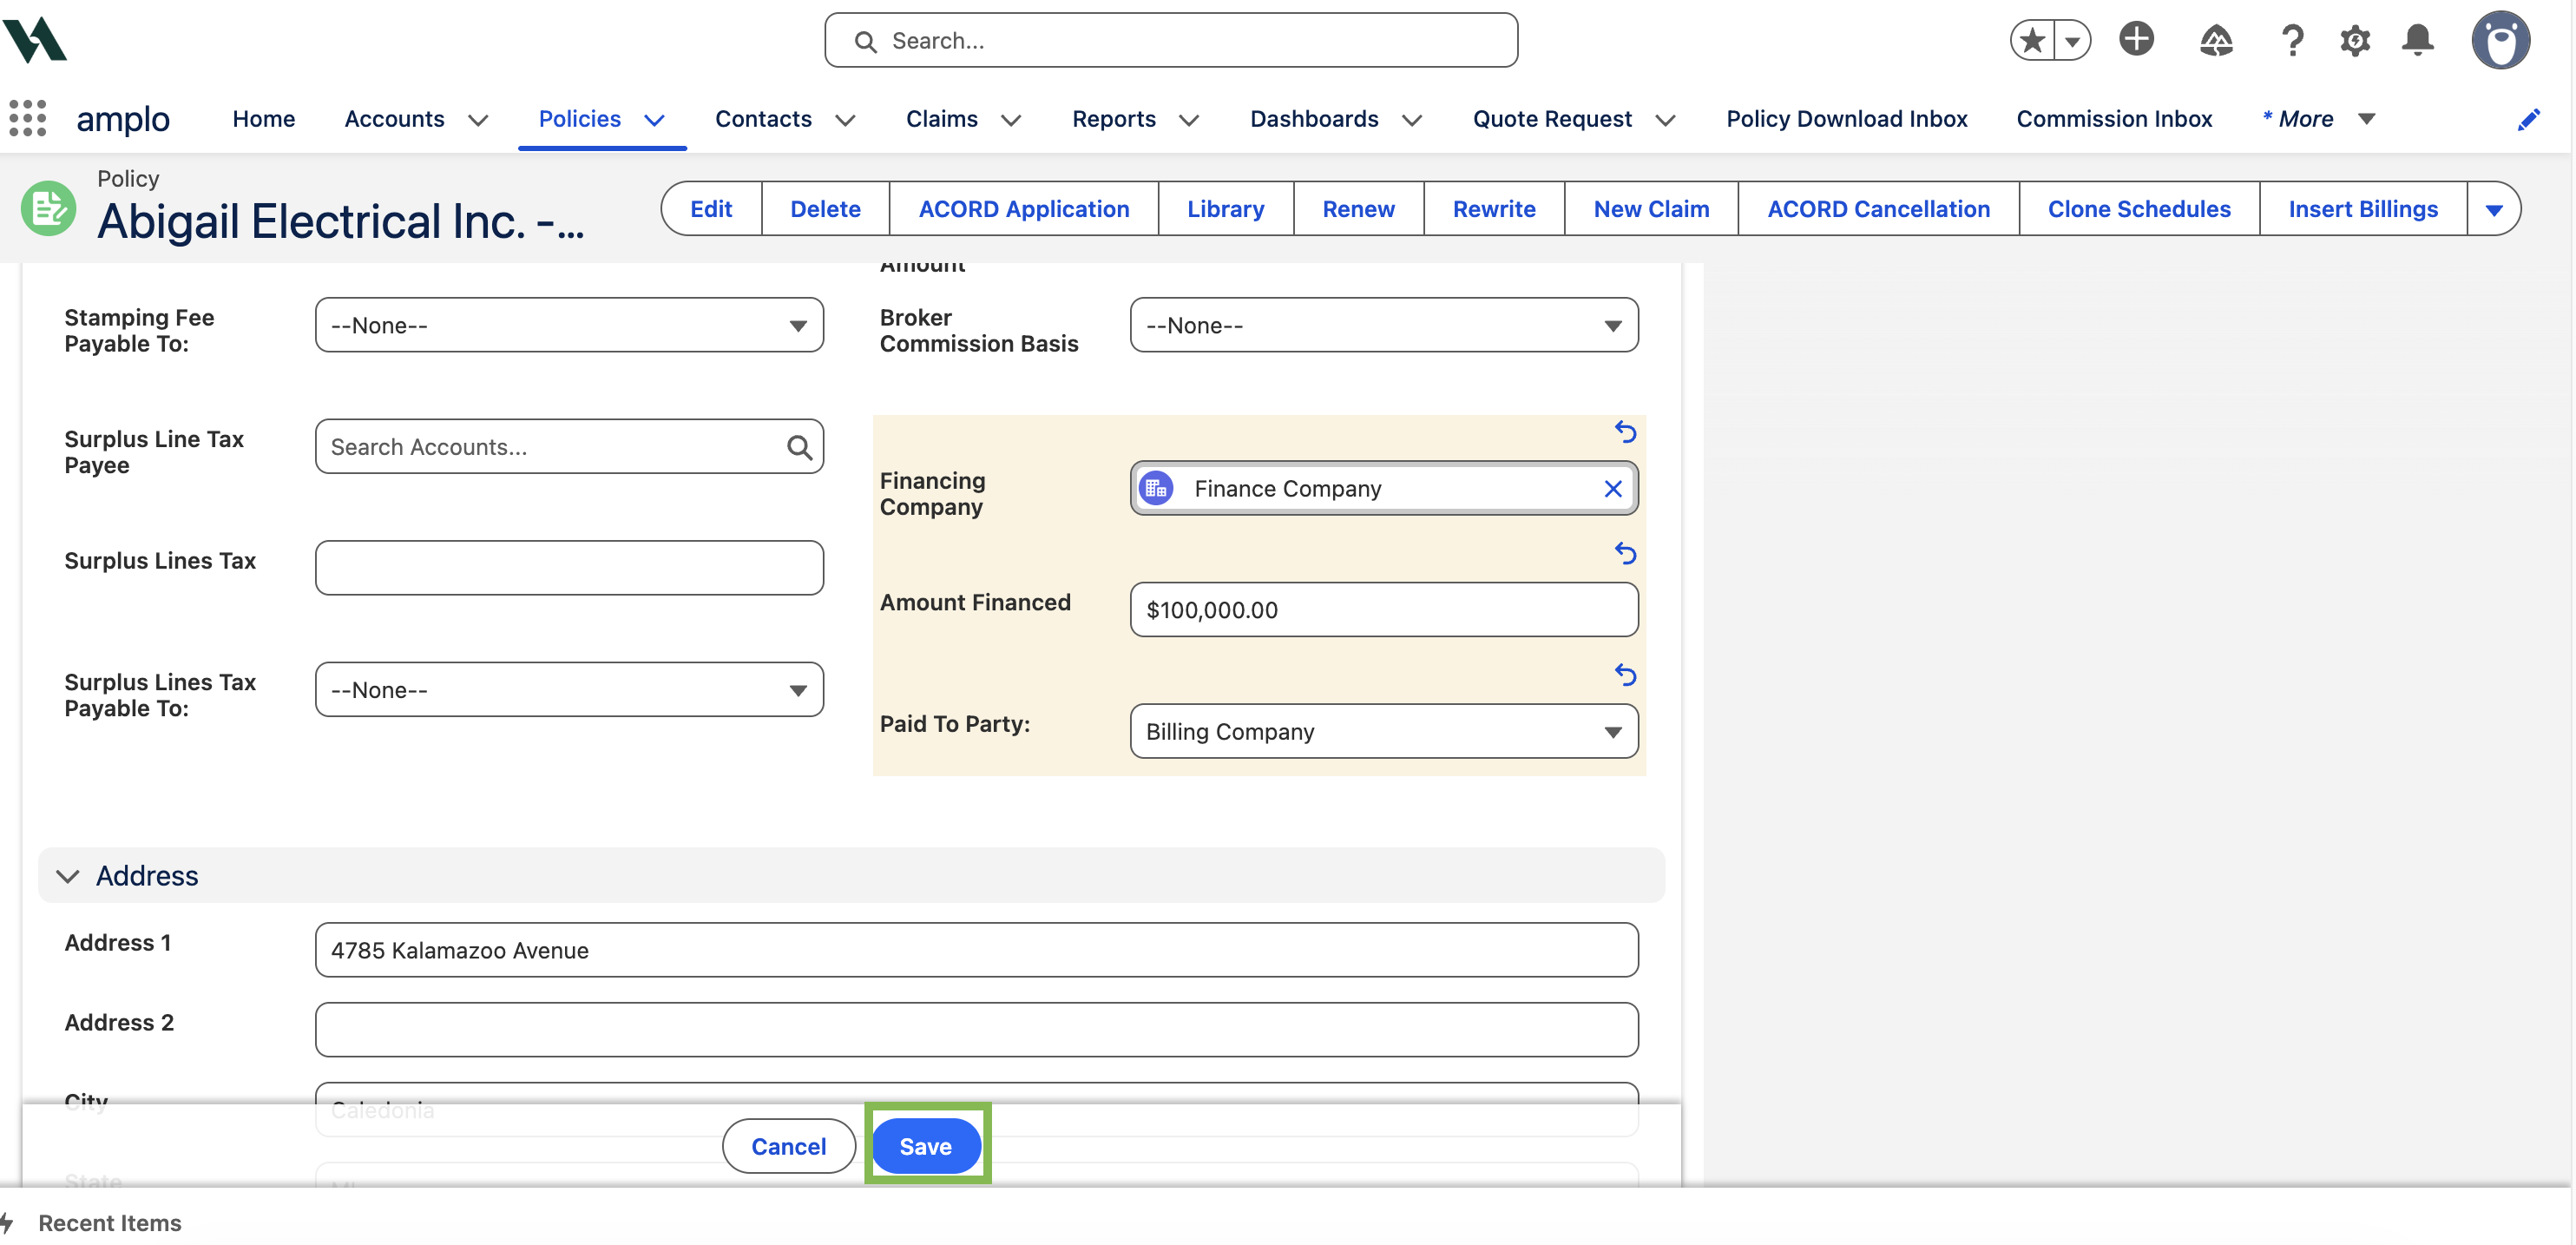Open the Reports tab
Image resolution: width=2576 pixels, height=1245 pixels.
[1114, 118]
